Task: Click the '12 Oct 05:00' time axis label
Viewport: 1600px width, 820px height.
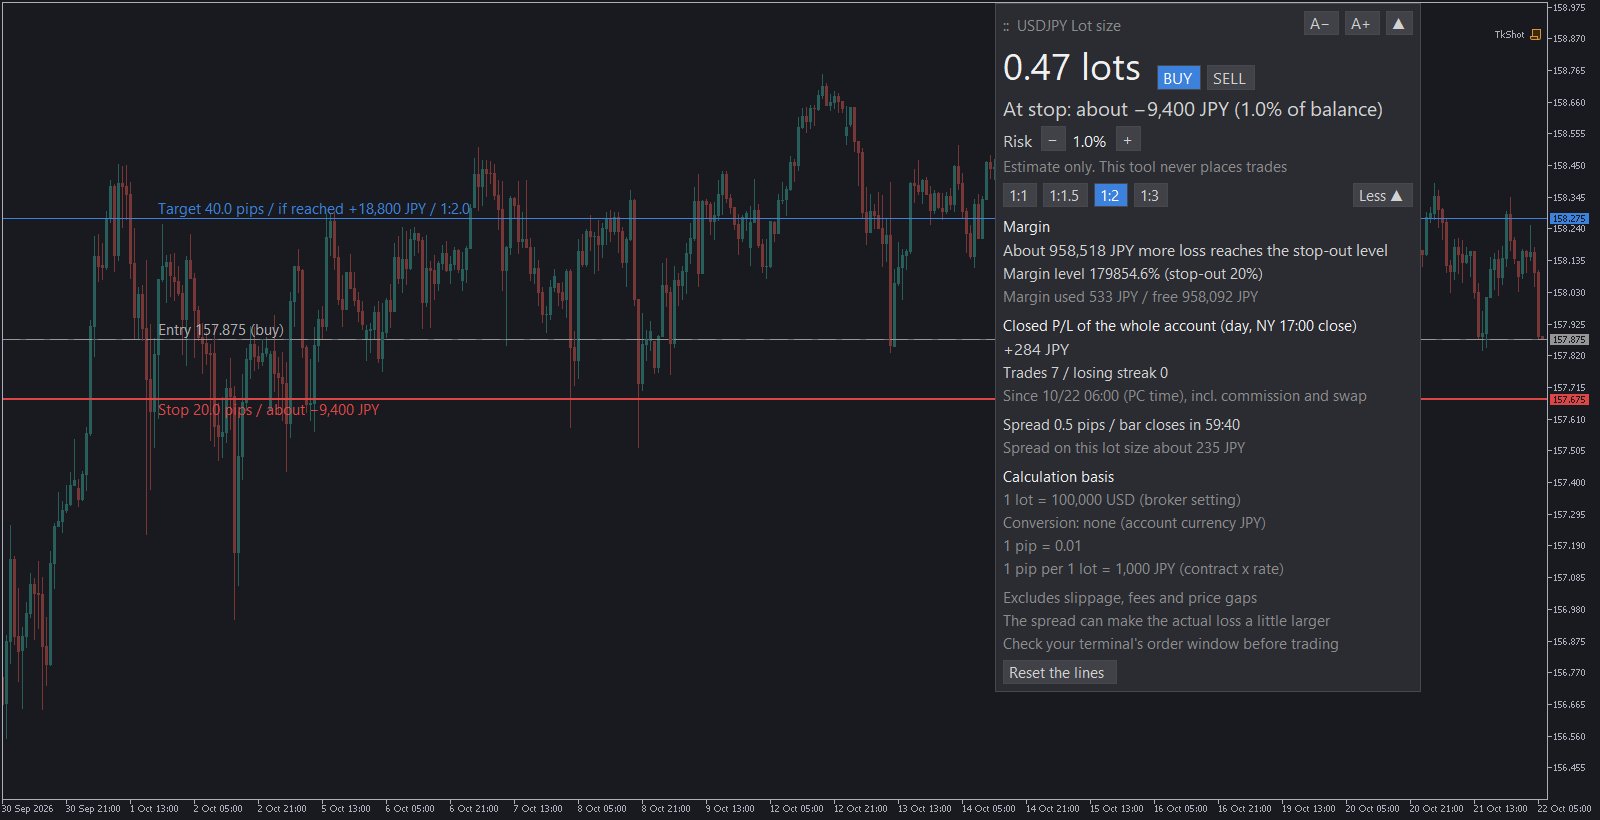Action: [x=797, y=809]
